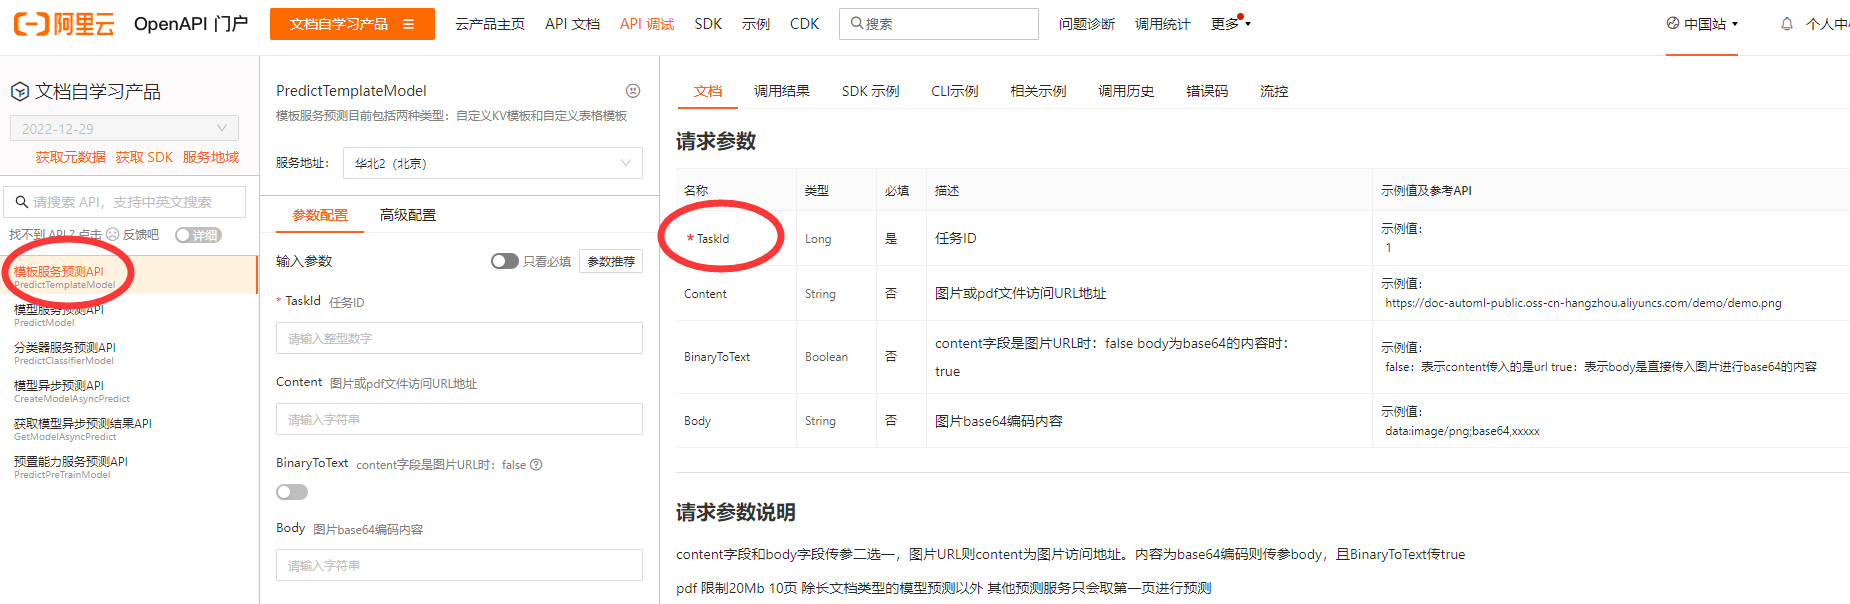Open the 服务地域 link
This screenshot has height=604, width=1850.
tap(211, 157)
